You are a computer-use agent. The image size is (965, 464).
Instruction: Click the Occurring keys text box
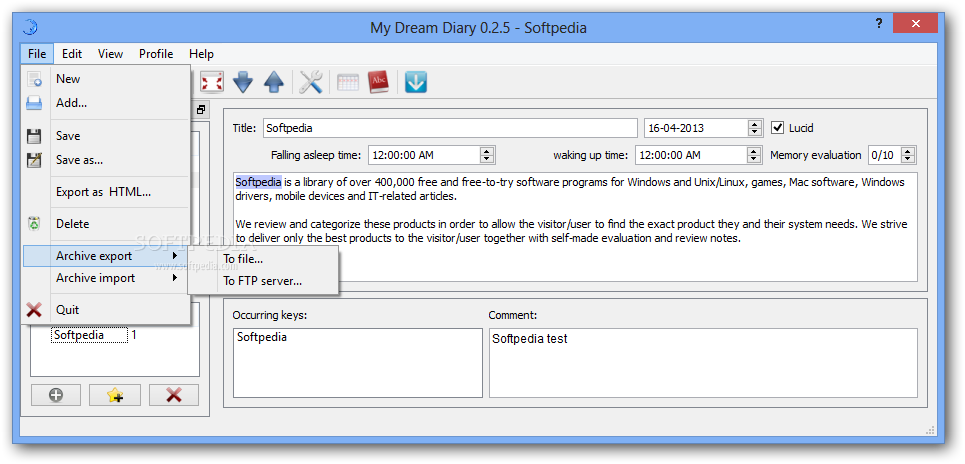pos(358,362)
